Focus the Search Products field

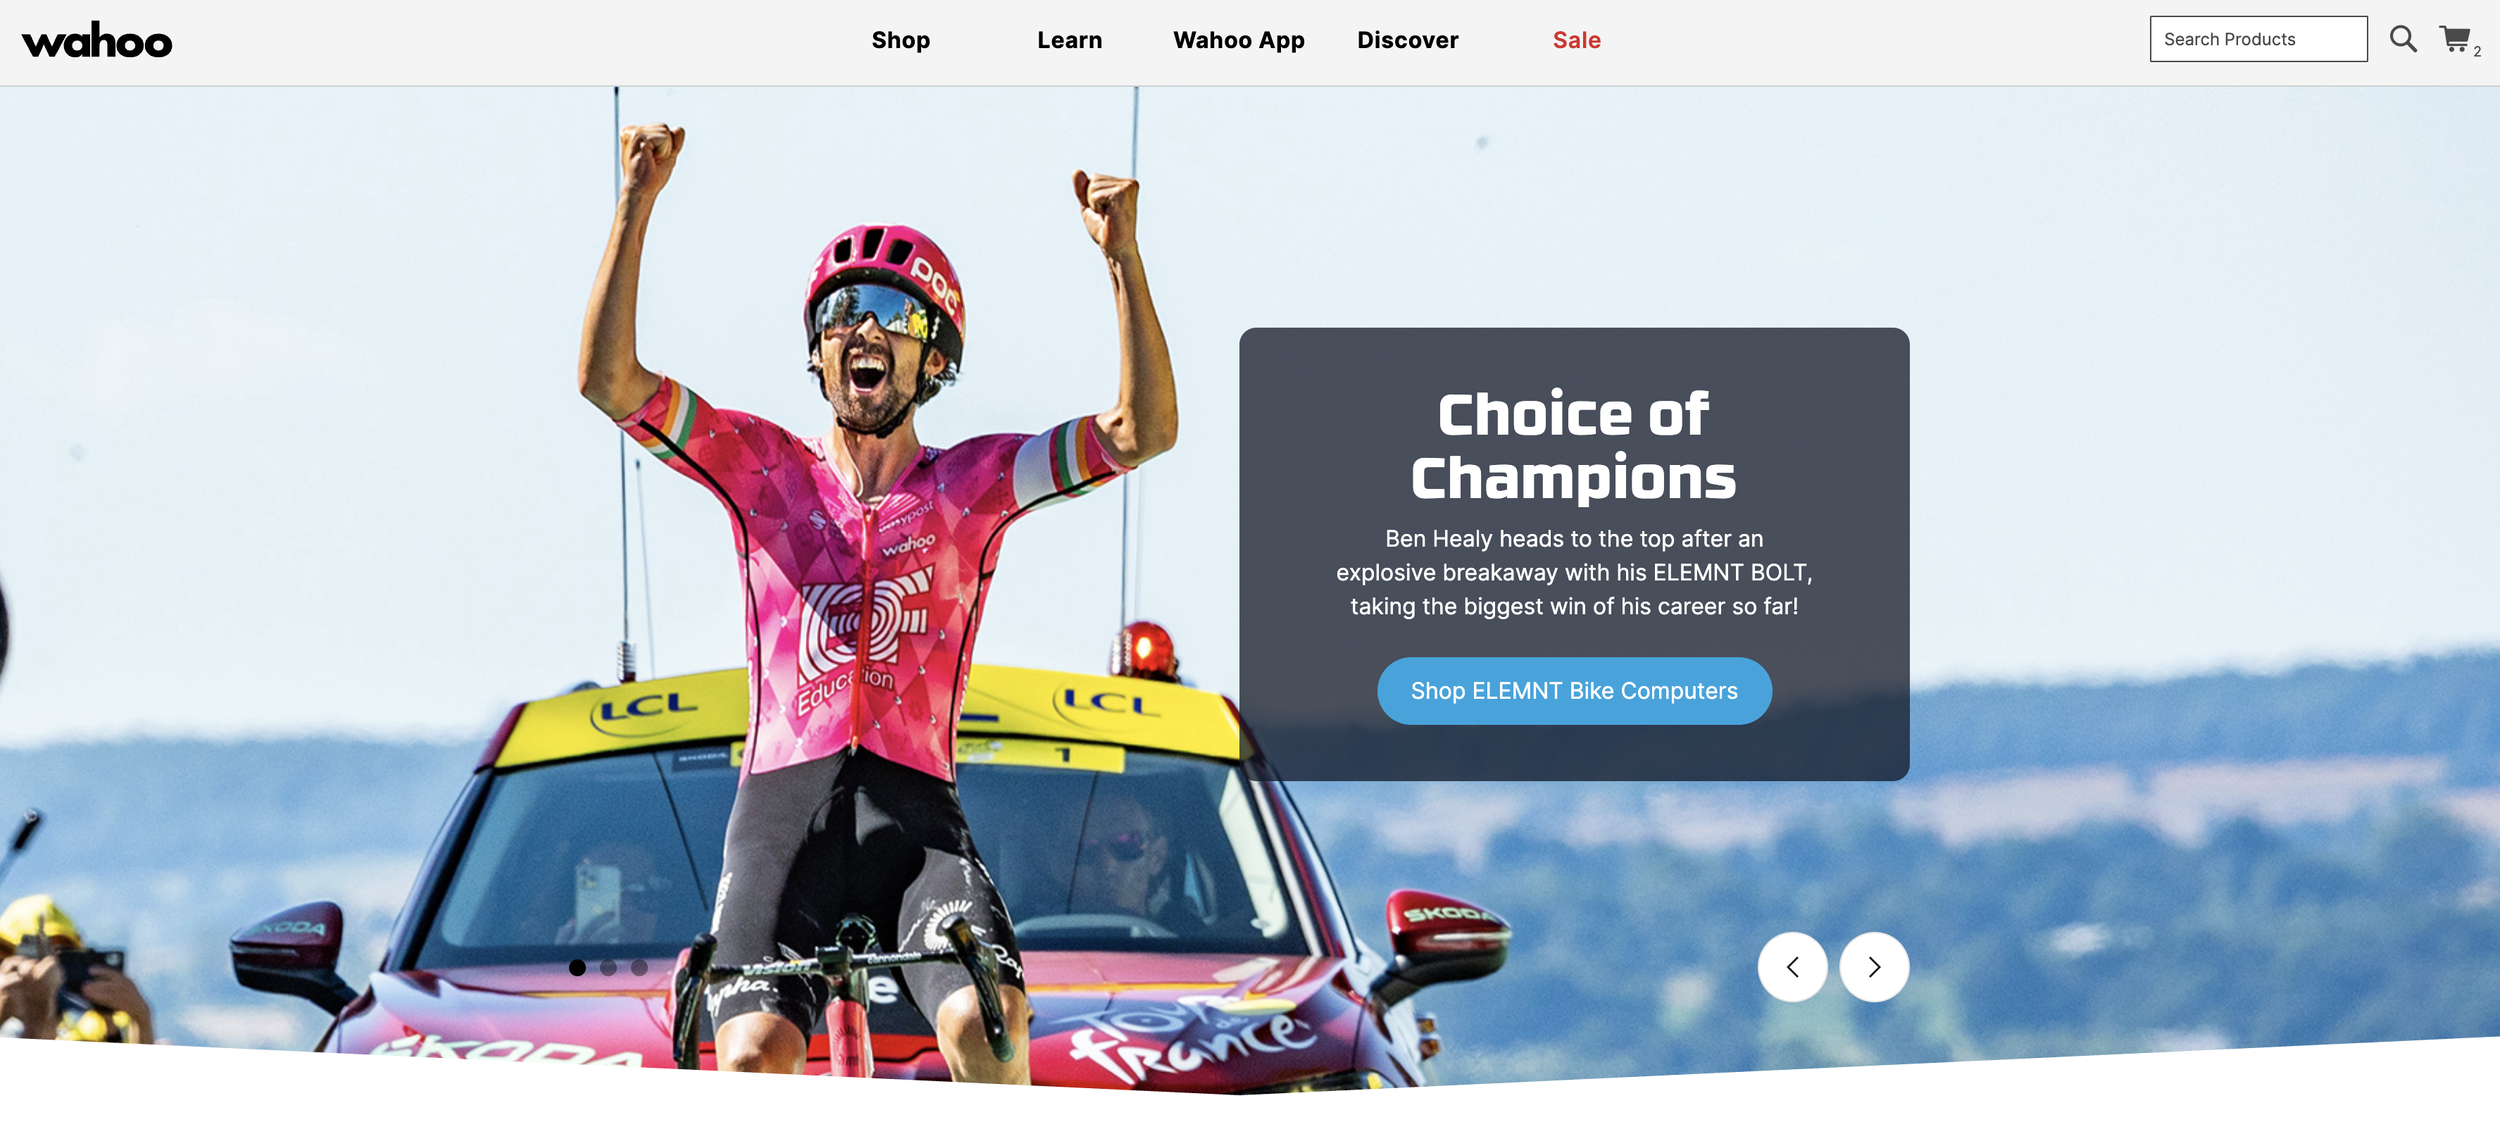point(2258,39)
